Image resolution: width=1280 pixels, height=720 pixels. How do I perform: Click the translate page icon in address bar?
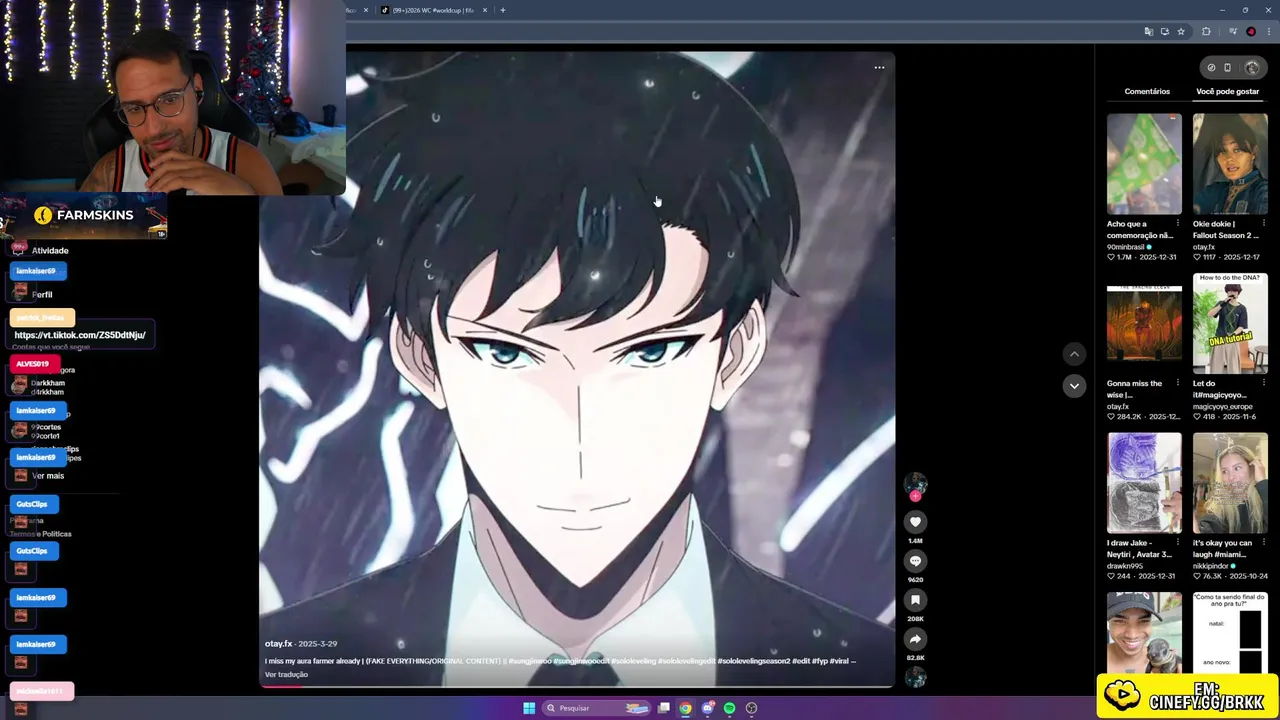[1148, 32]
